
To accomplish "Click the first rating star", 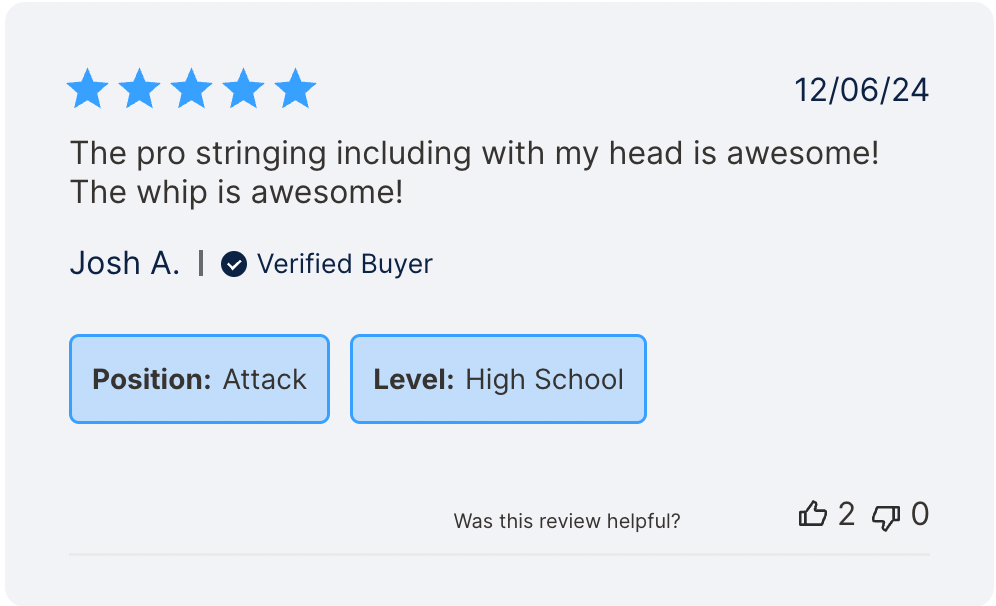I will click(87, 89).
